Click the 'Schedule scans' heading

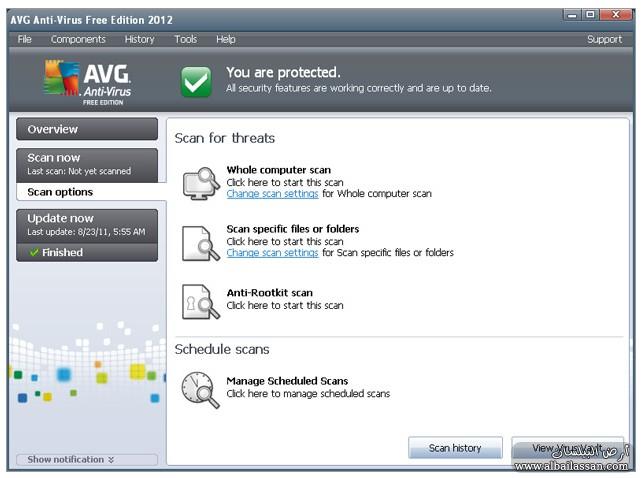click(222, 349)
